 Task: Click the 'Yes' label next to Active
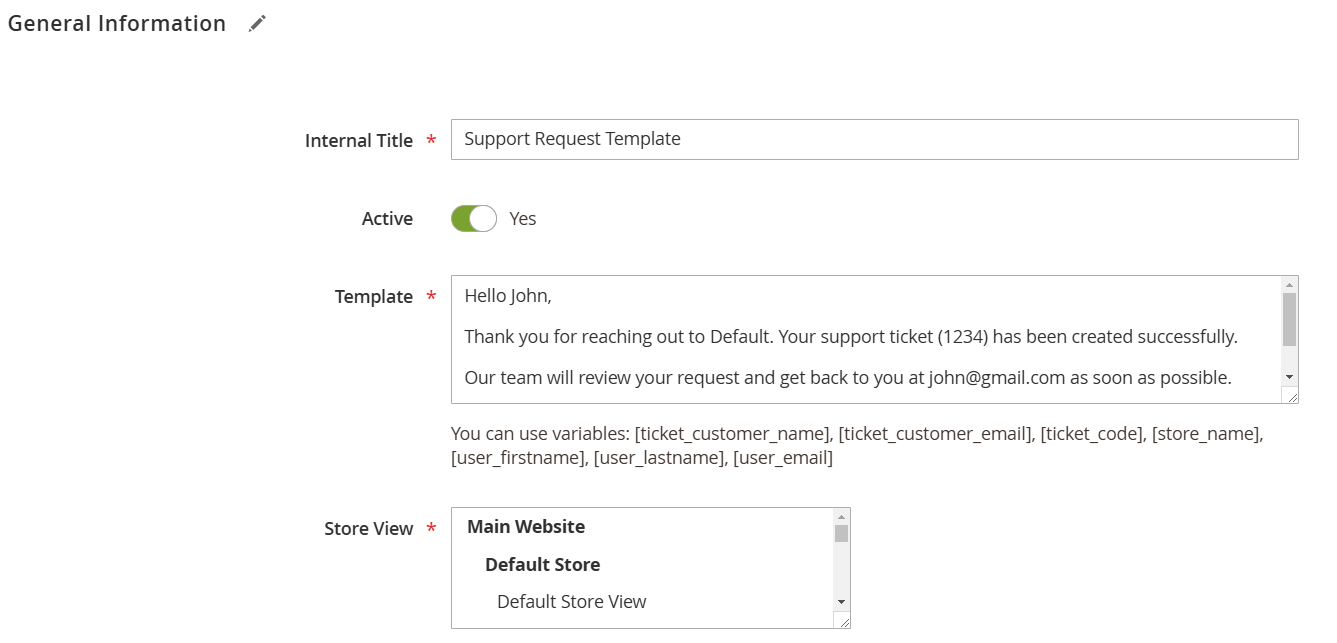pyautogui.click(x=523, y=219)
